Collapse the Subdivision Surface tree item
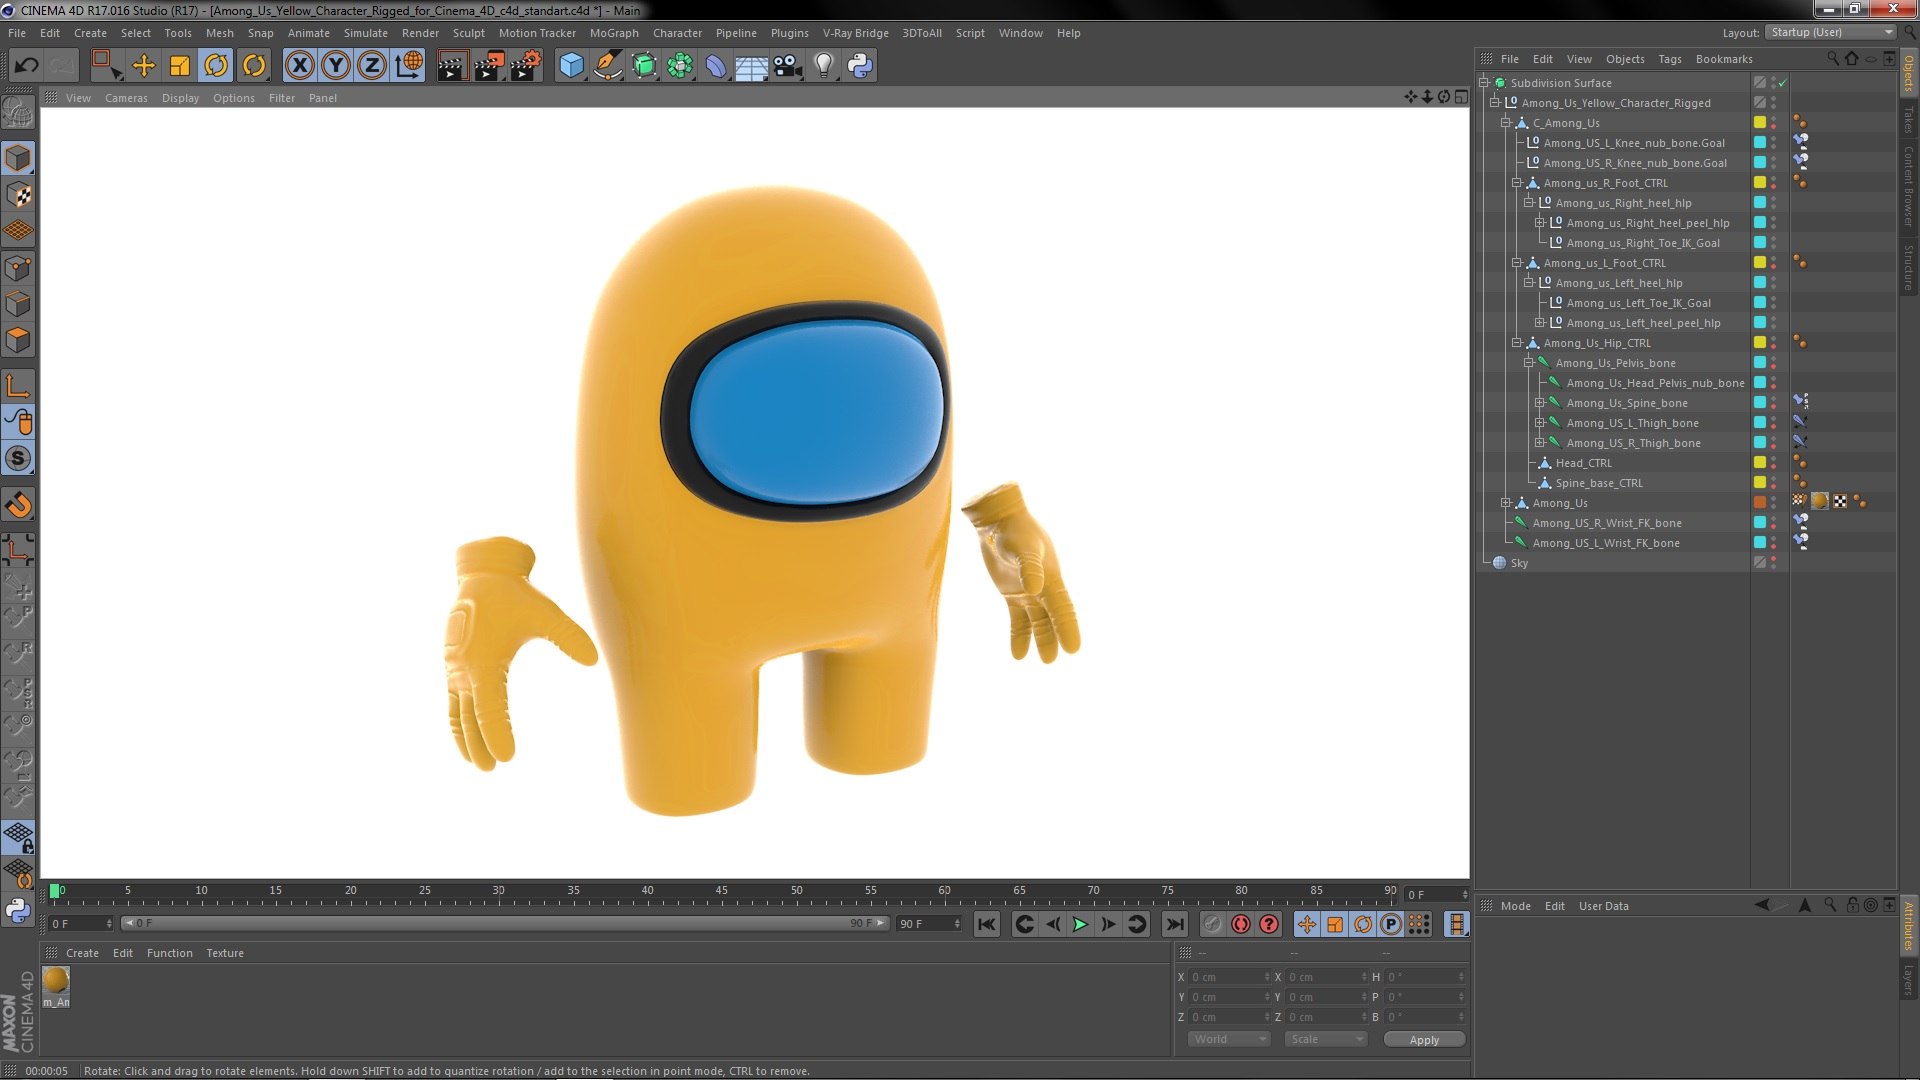Image resolution: width=1920 pixels, height=1080 pixels. coord(1484,83)
